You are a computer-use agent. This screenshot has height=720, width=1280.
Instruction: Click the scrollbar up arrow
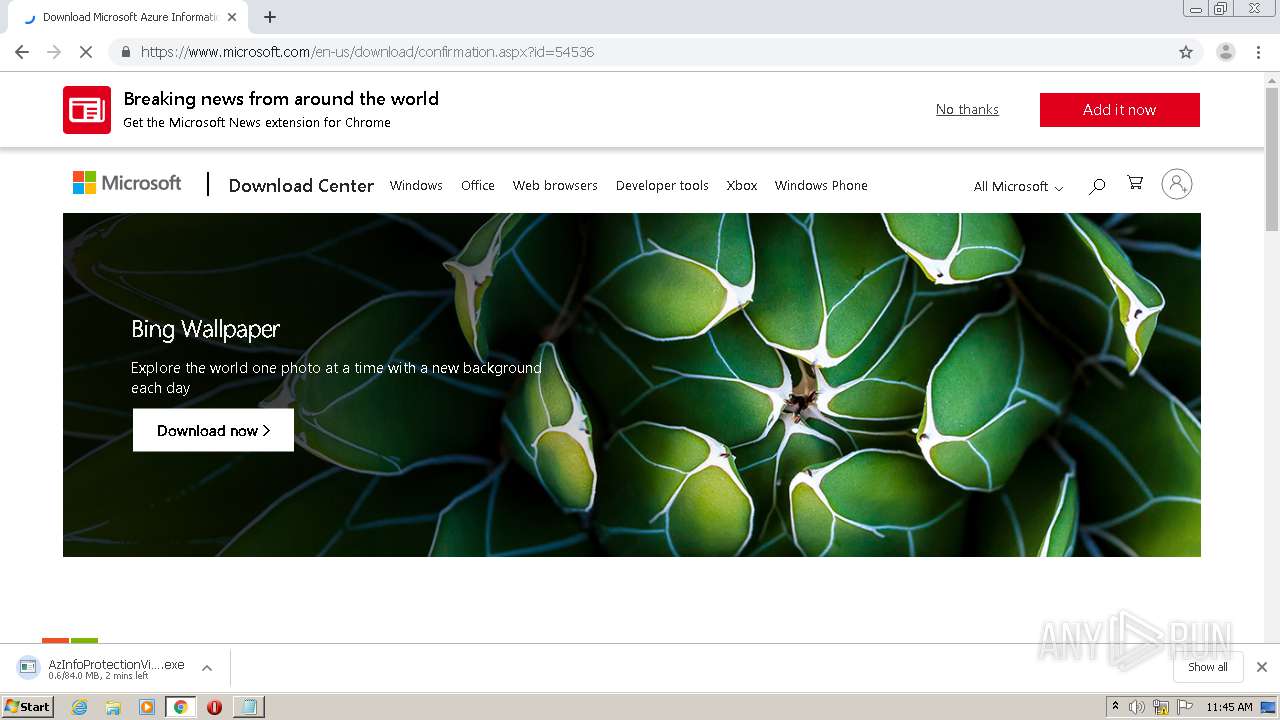tap(1272, 79)
